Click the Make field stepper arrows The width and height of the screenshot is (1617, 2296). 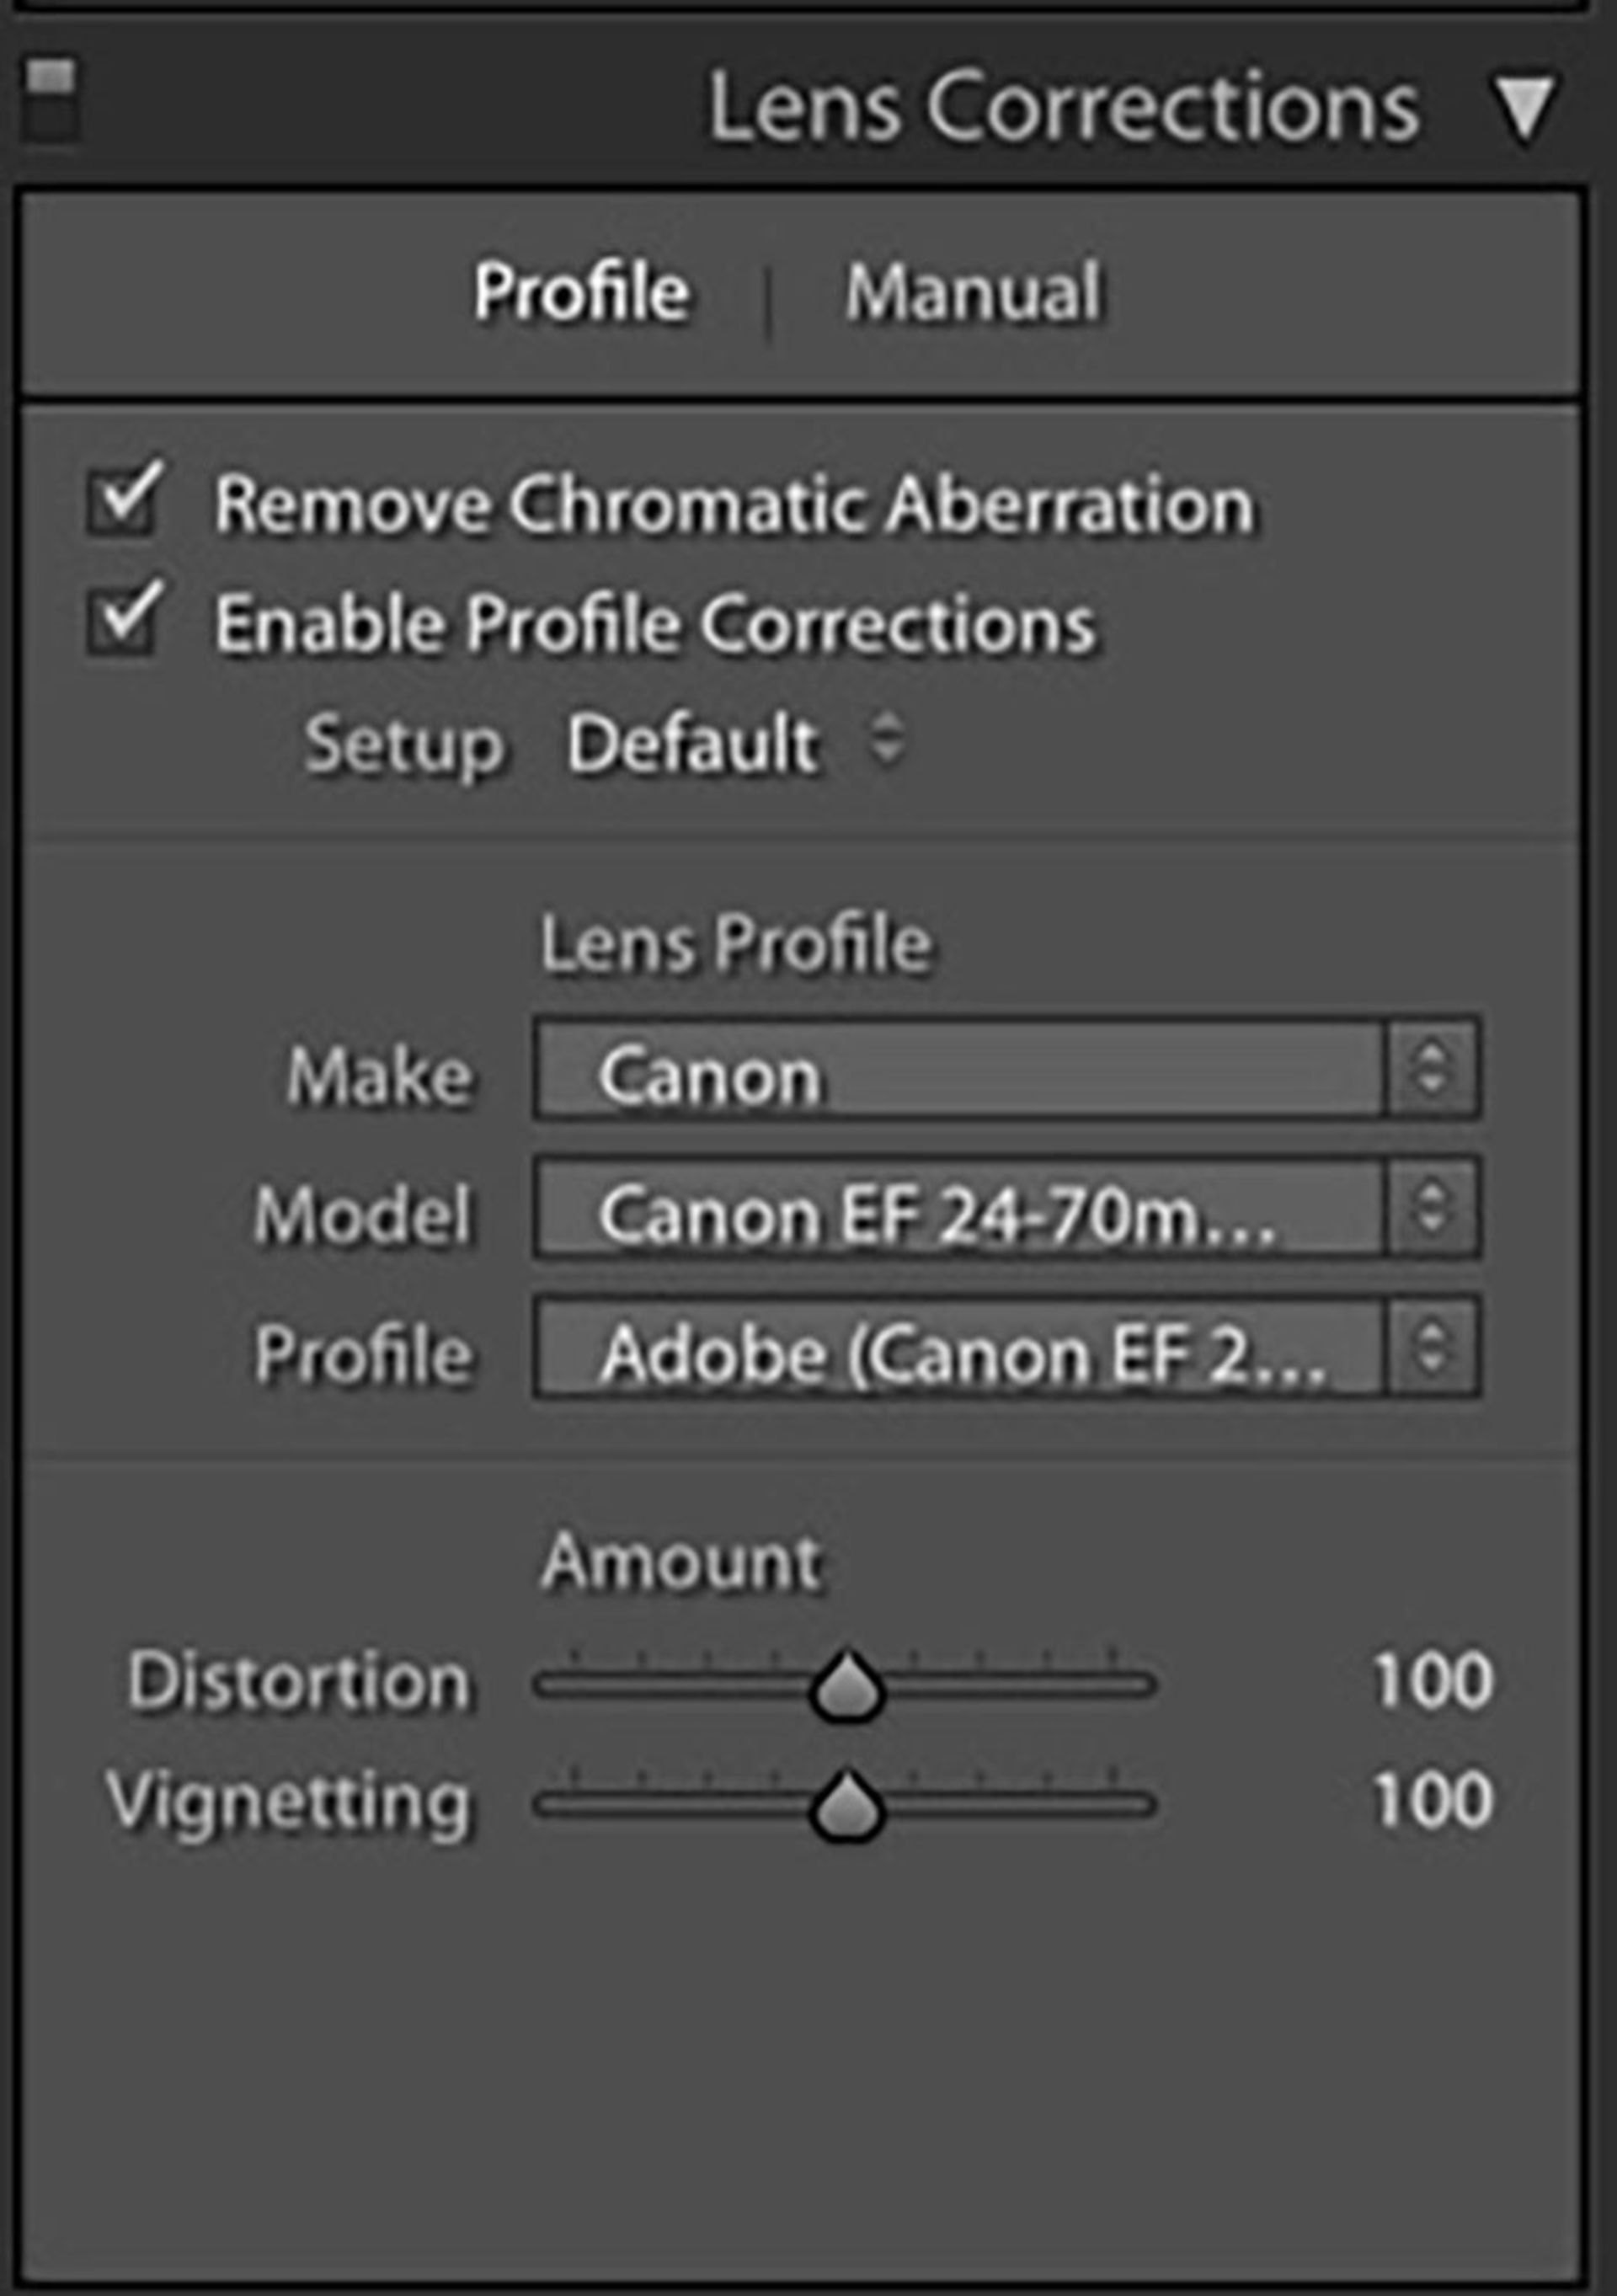[x=1432, y=1069]
